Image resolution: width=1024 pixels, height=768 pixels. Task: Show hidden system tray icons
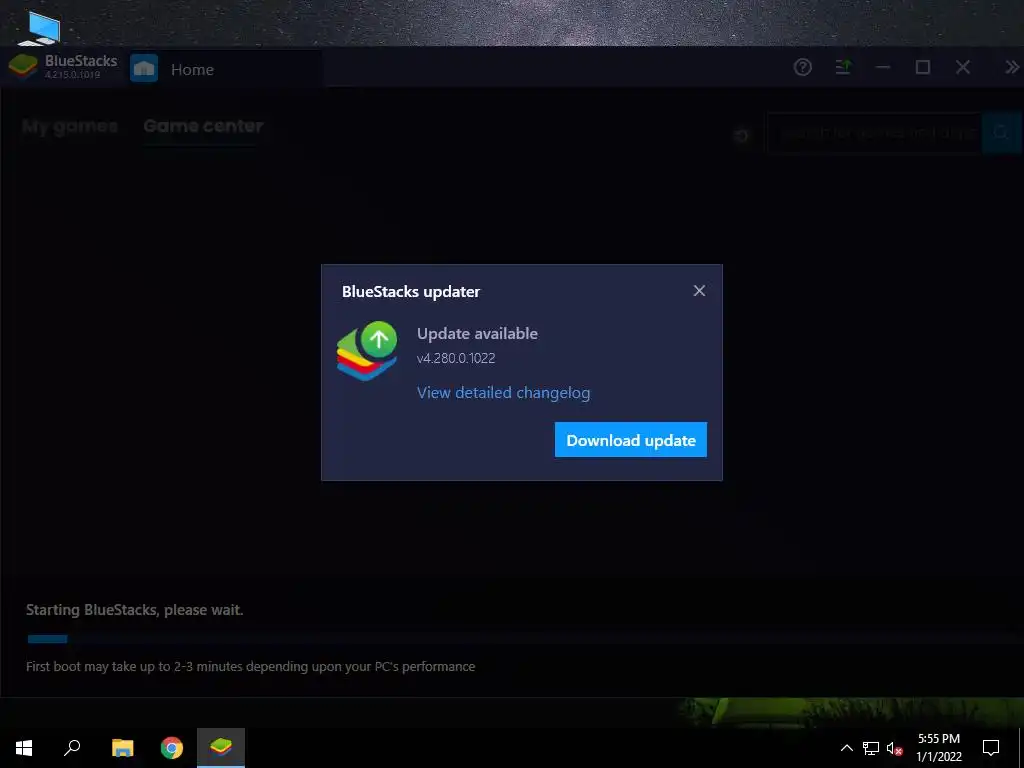pyautogui.click(x=846, y=748)
